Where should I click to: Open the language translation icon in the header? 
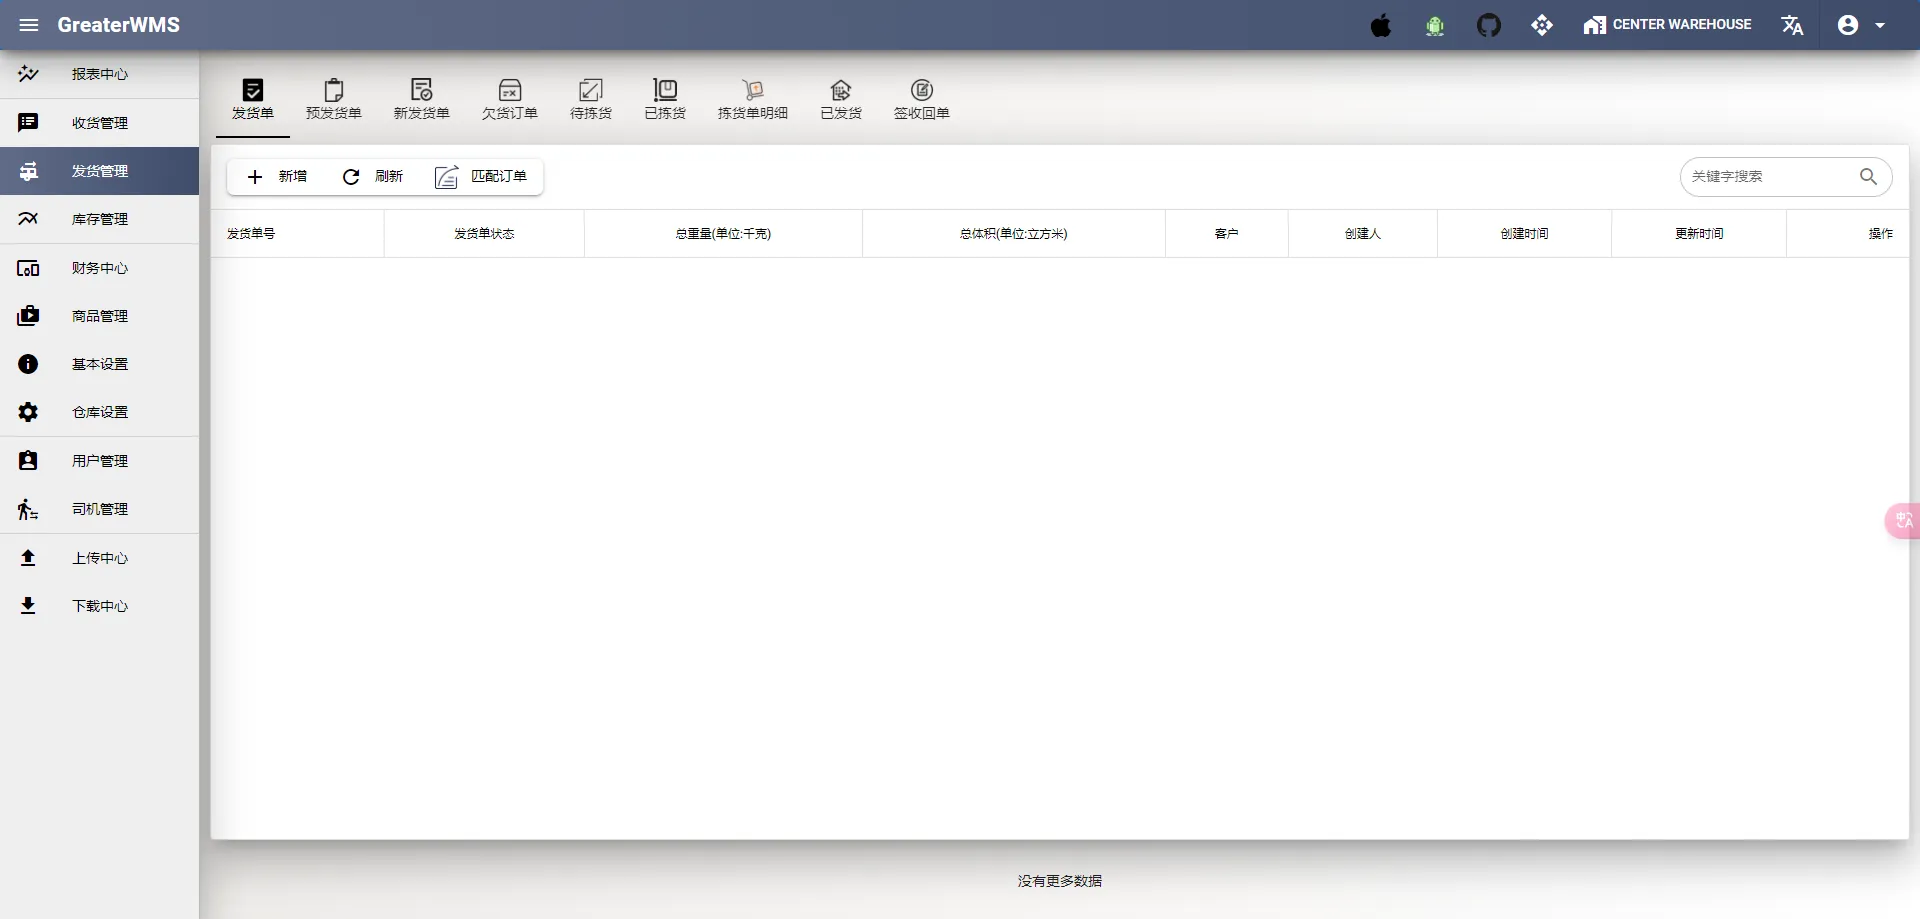click(1792, 25)
